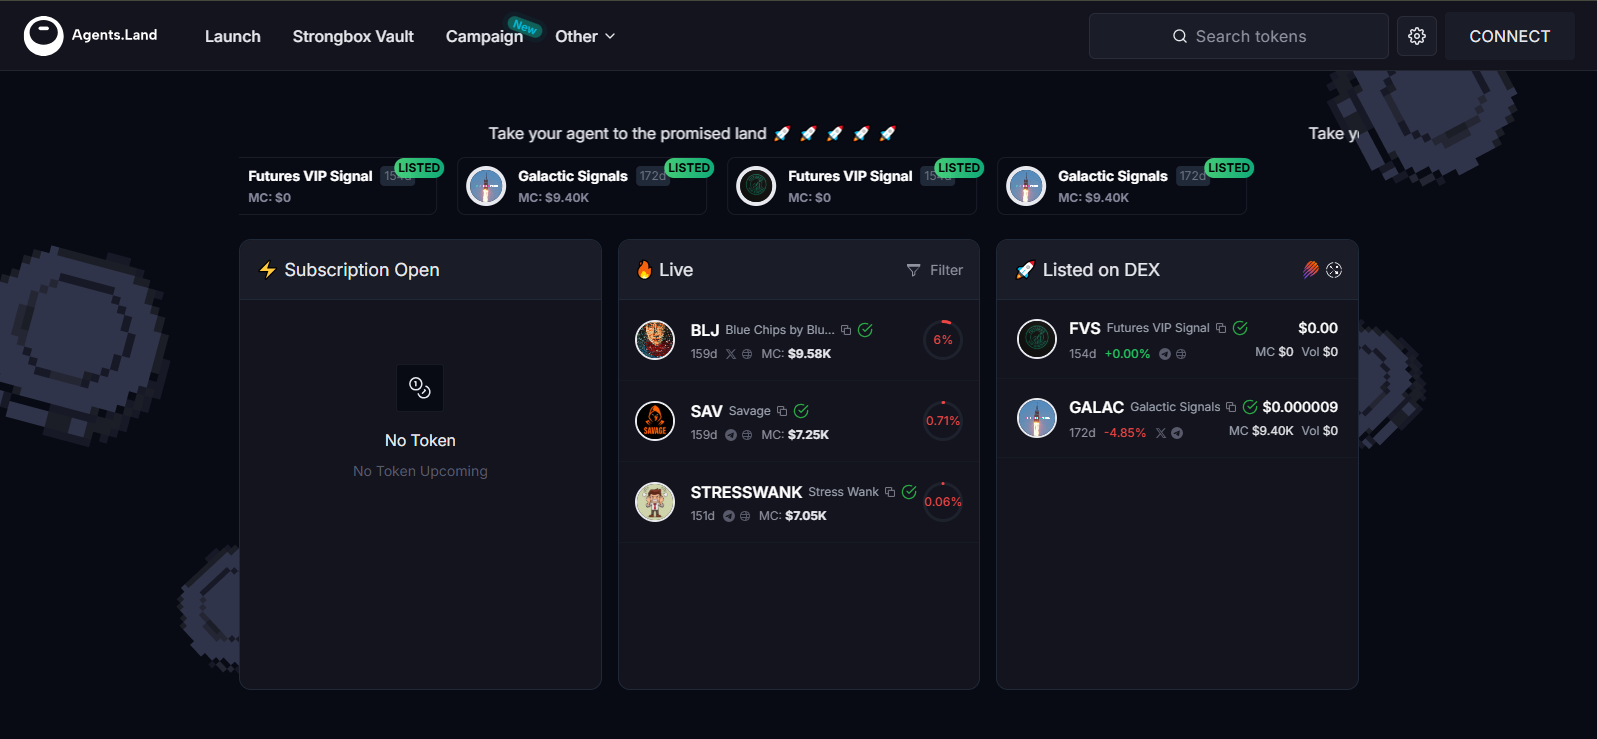Go to the Strongbox Vault page
This screenshot has width=1597, height=739.
(x=353, y=36)
